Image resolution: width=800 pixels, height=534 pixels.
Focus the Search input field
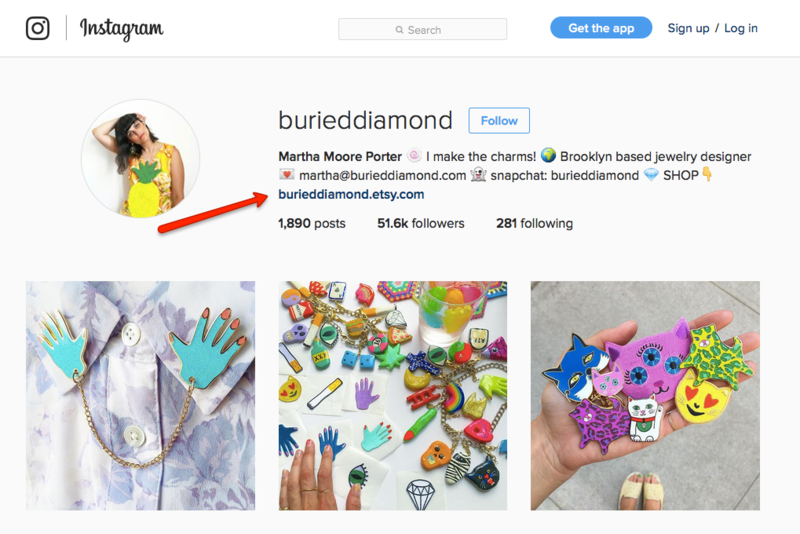point(422,30)
